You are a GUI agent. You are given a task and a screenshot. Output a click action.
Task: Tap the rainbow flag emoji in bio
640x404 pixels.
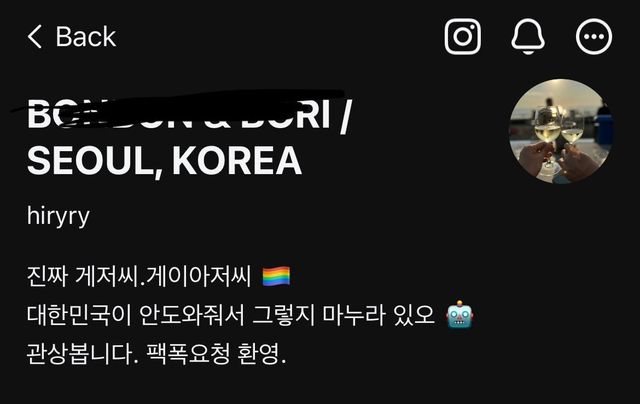click(x=276, y=276)
